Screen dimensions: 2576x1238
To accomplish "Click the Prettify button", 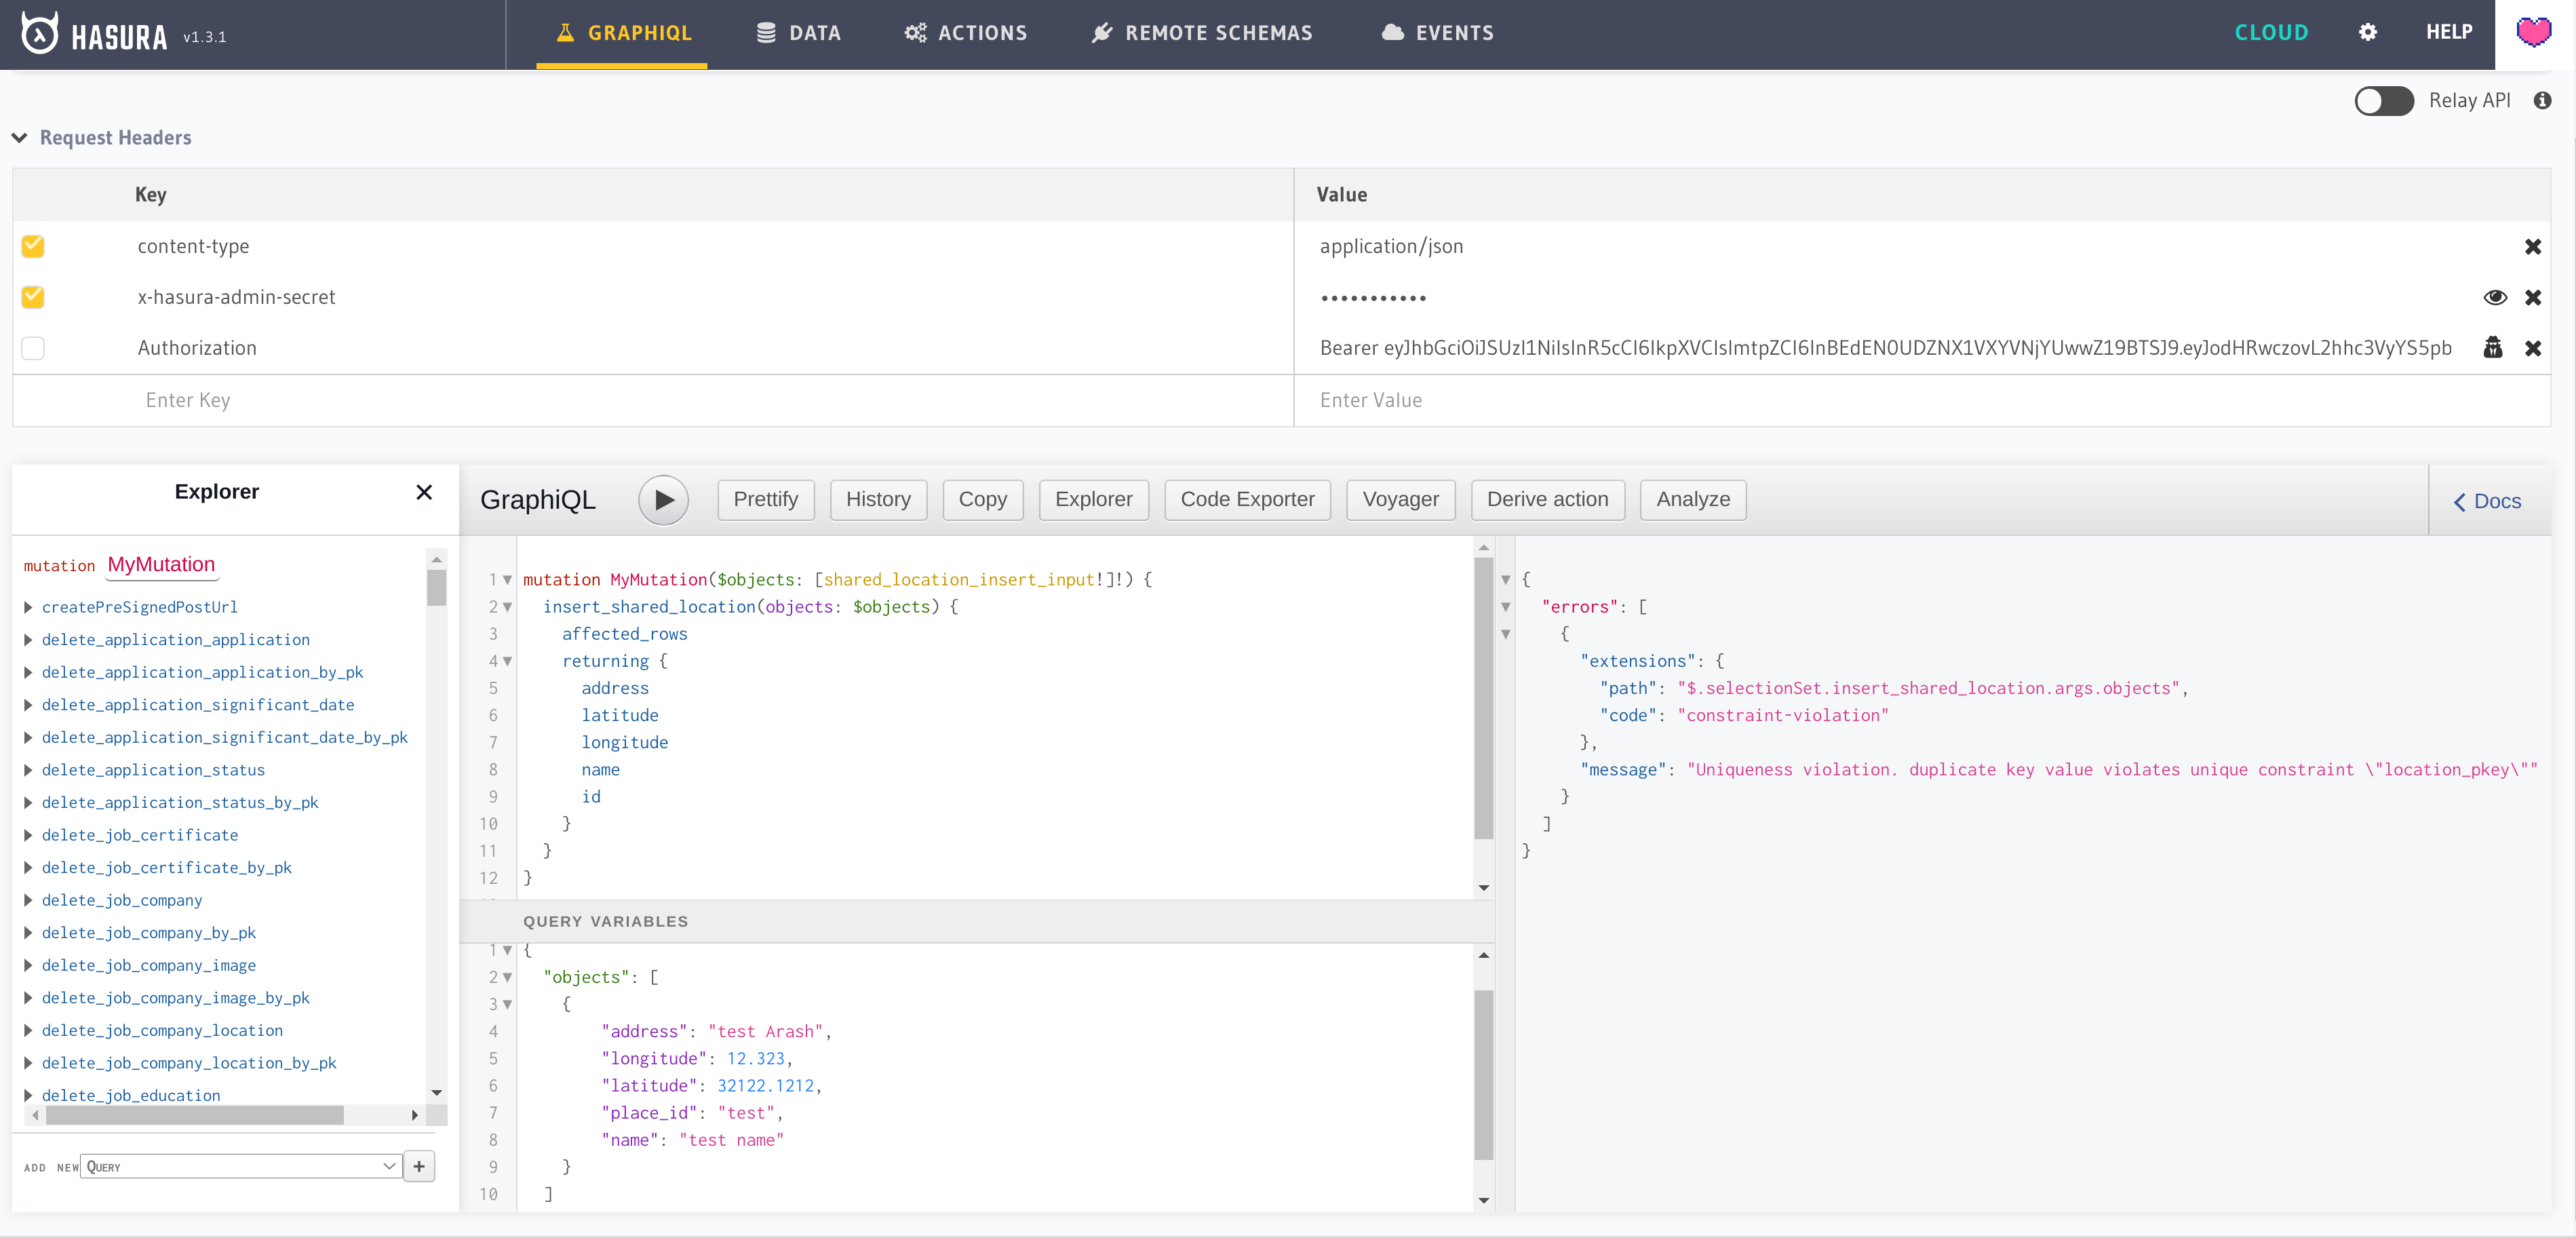I will [x=765, y=500].
